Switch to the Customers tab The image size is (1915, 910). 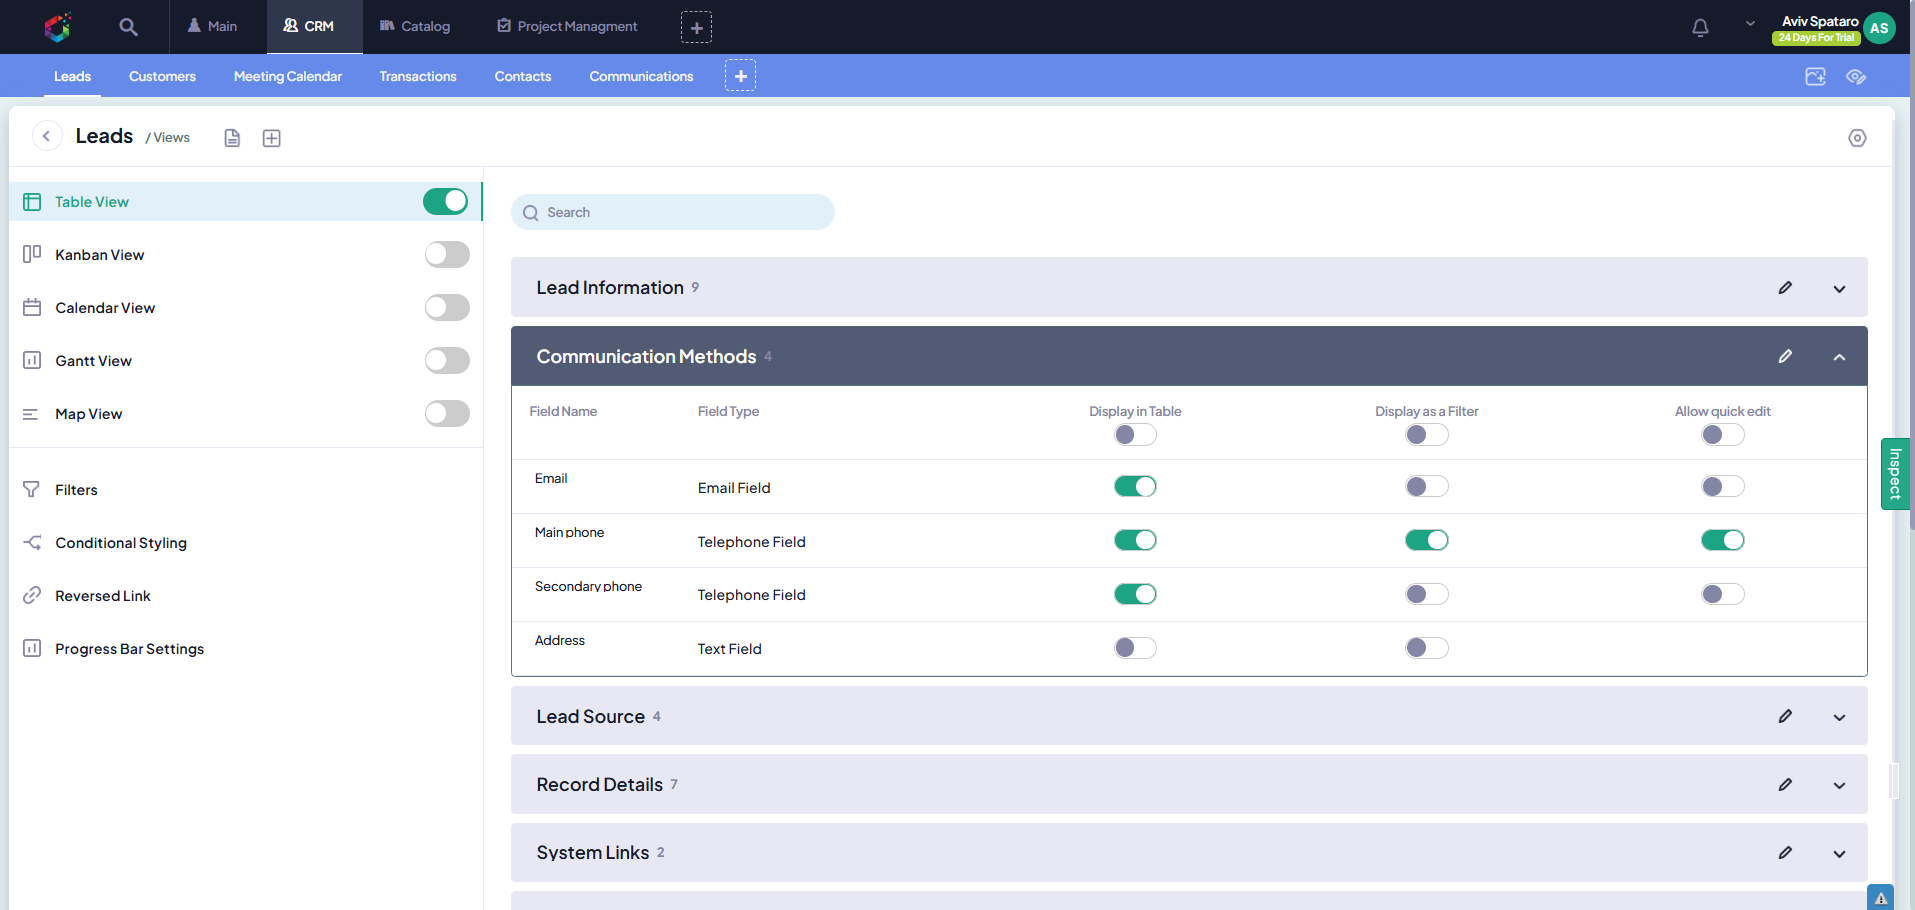point(162,77)
